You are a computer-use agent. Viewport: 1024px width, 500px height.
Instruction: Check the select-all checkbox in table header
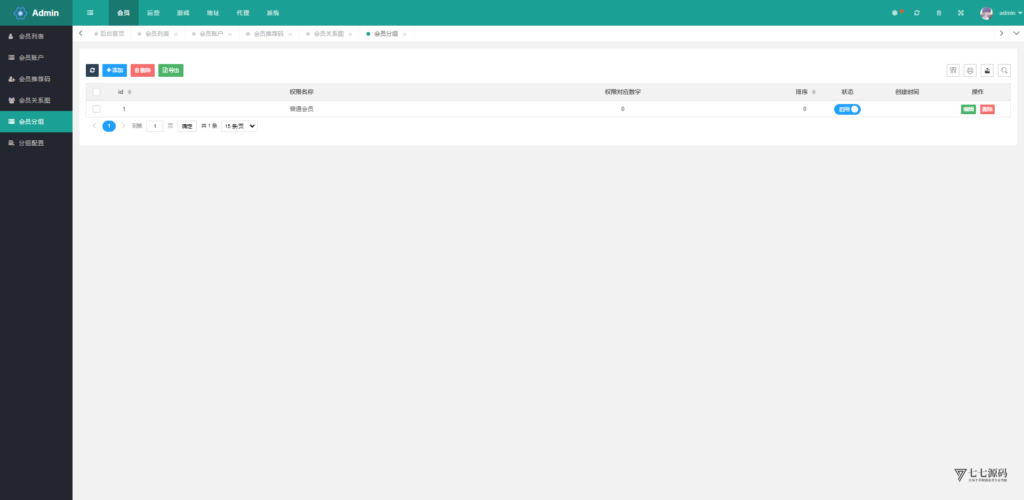pos(97,92)
